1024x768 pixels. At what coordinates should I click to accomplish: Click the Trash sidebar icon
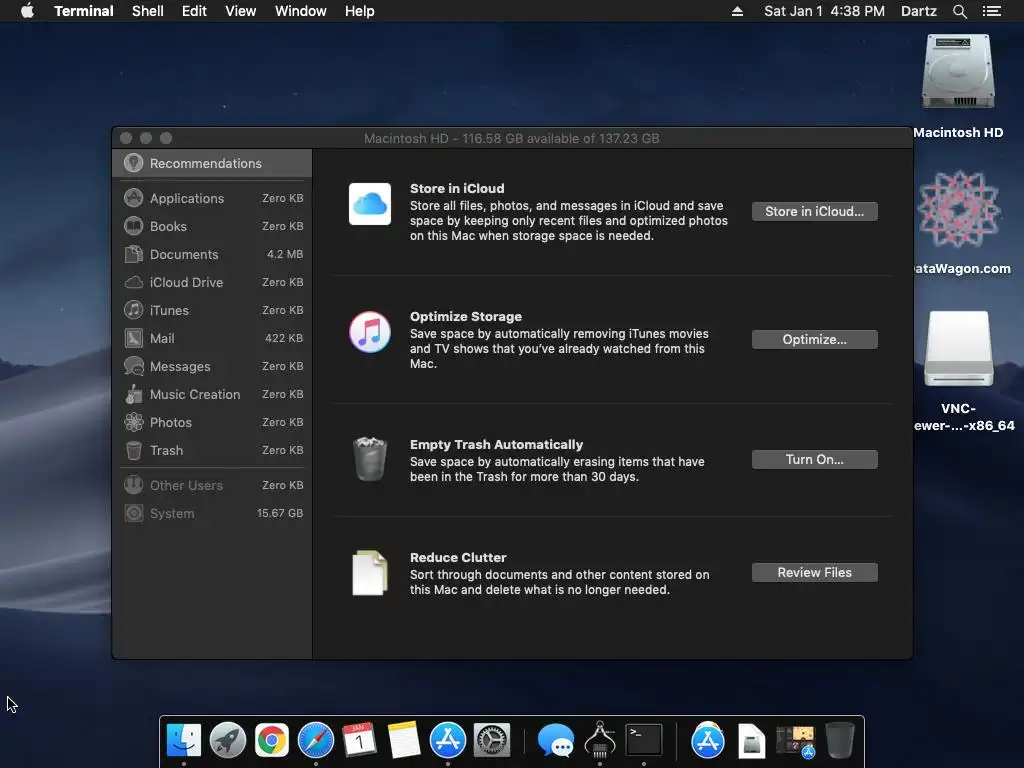click(x=134, y=451)
